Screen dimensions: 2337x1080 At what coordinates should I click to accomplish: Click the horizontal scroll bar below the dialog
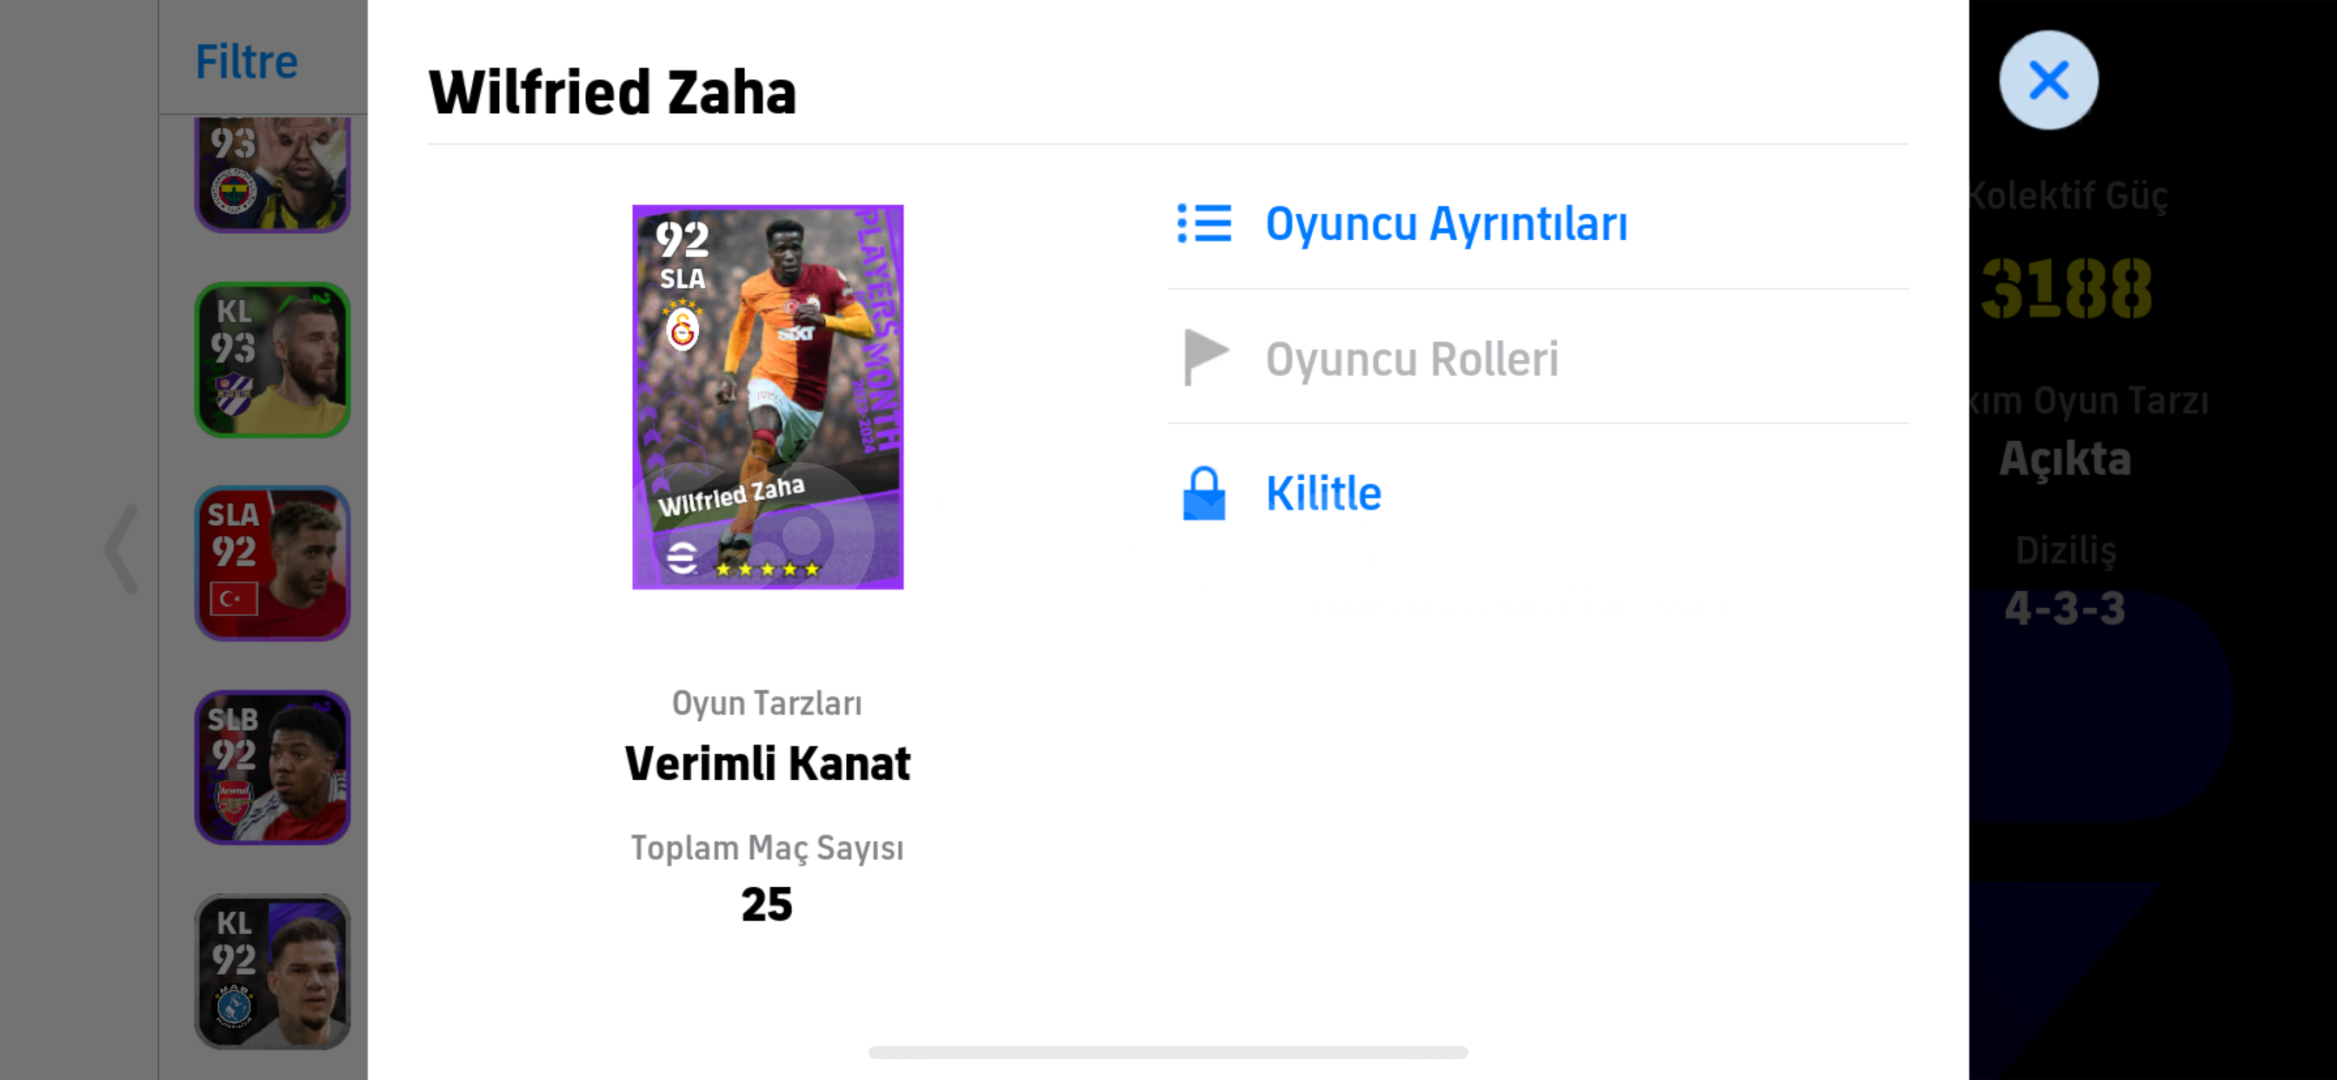[1168, 1052]
